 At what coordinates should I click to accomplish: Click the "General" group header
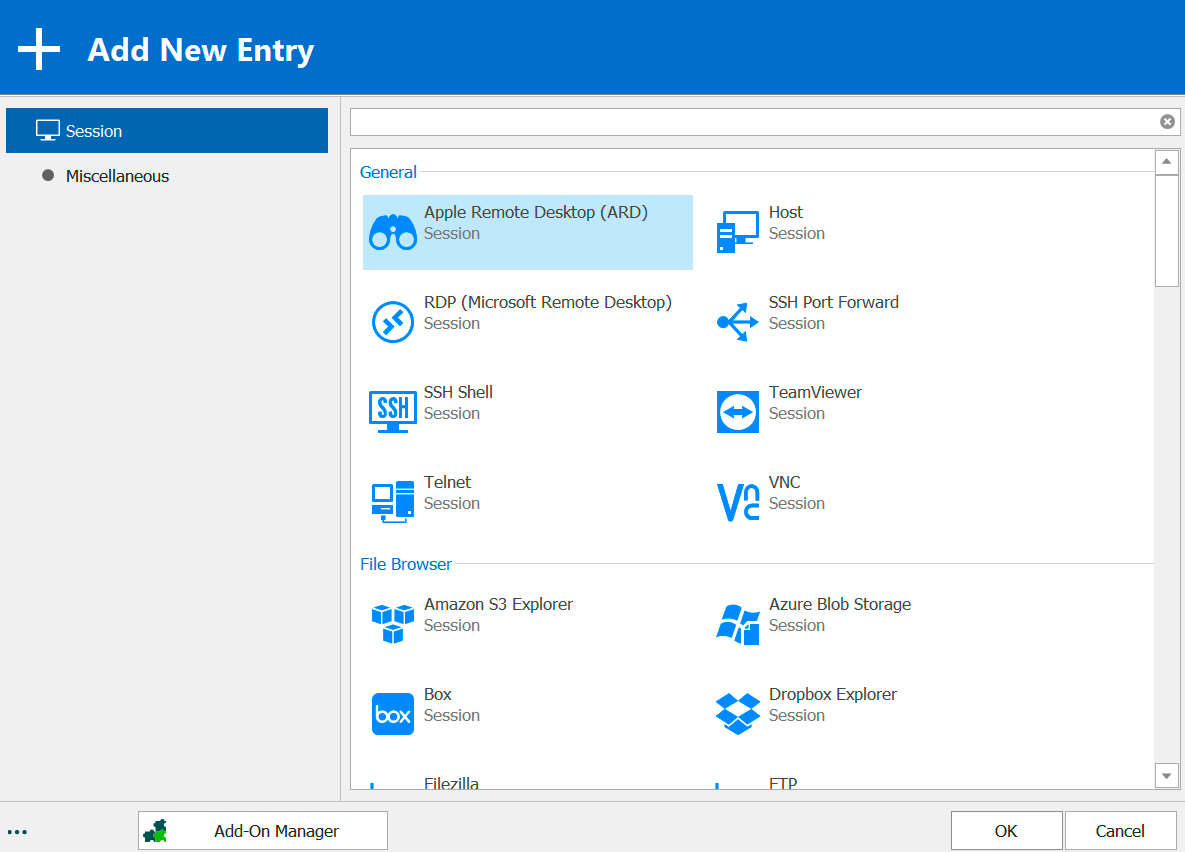click(x=388, y=172)
